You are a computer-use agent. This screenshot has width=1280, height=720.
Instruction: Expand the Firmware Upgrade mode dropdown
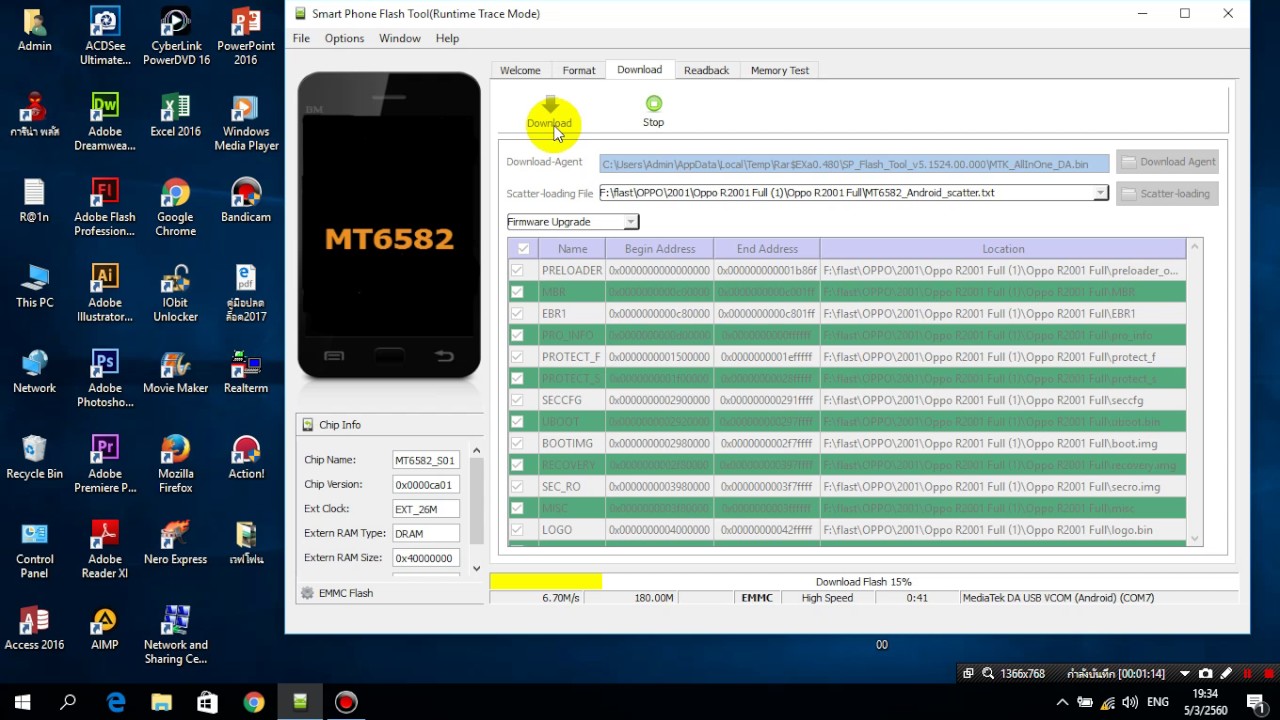tap(630, 222)
